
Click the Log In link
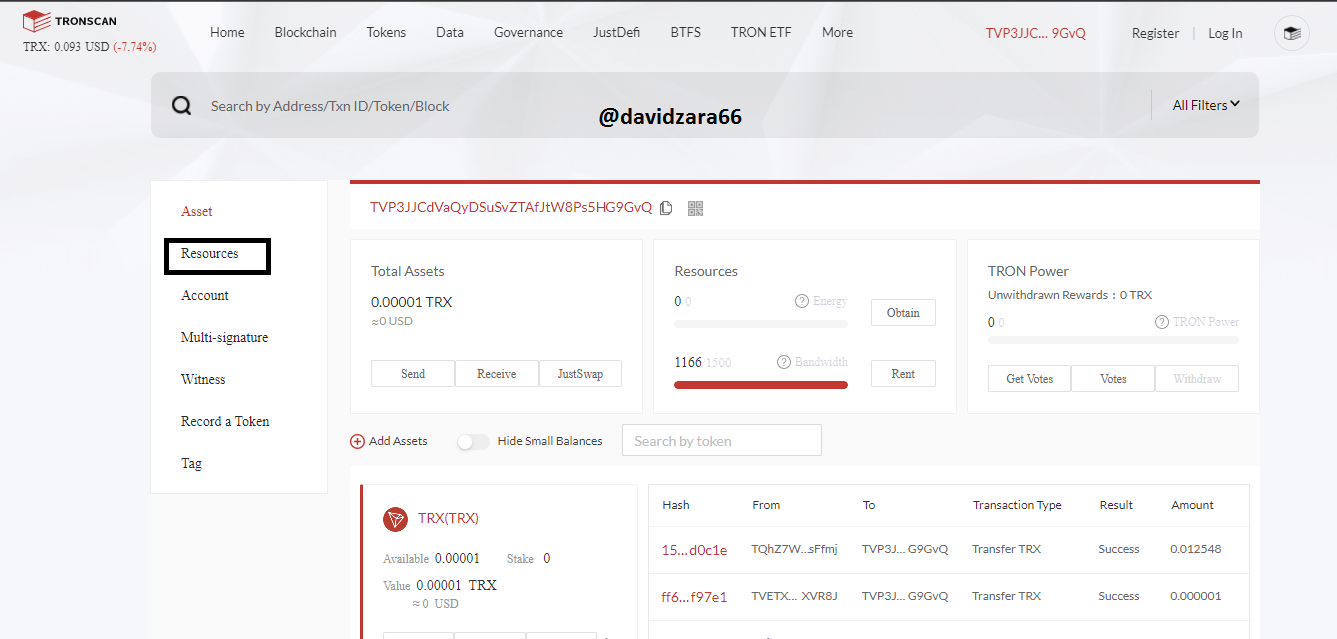tap(1225, 33)
